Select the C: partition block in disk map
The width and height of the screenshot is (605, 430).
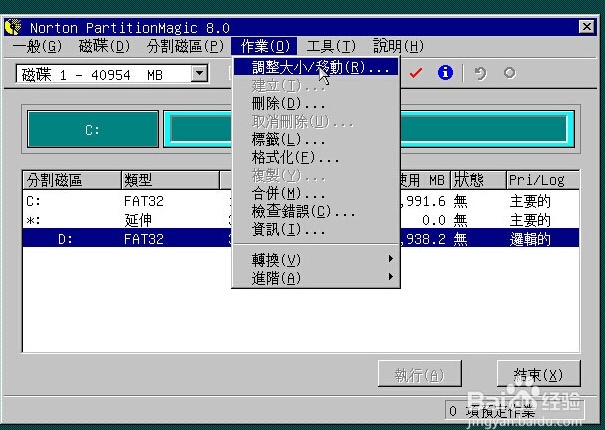[x=93, y=129]
